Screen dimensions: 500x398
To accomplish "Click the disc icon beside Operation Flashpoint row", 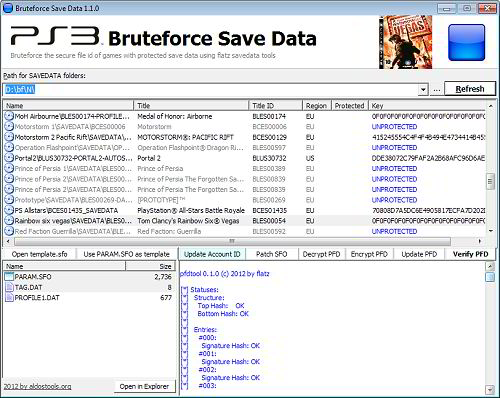I will point(9,148).
